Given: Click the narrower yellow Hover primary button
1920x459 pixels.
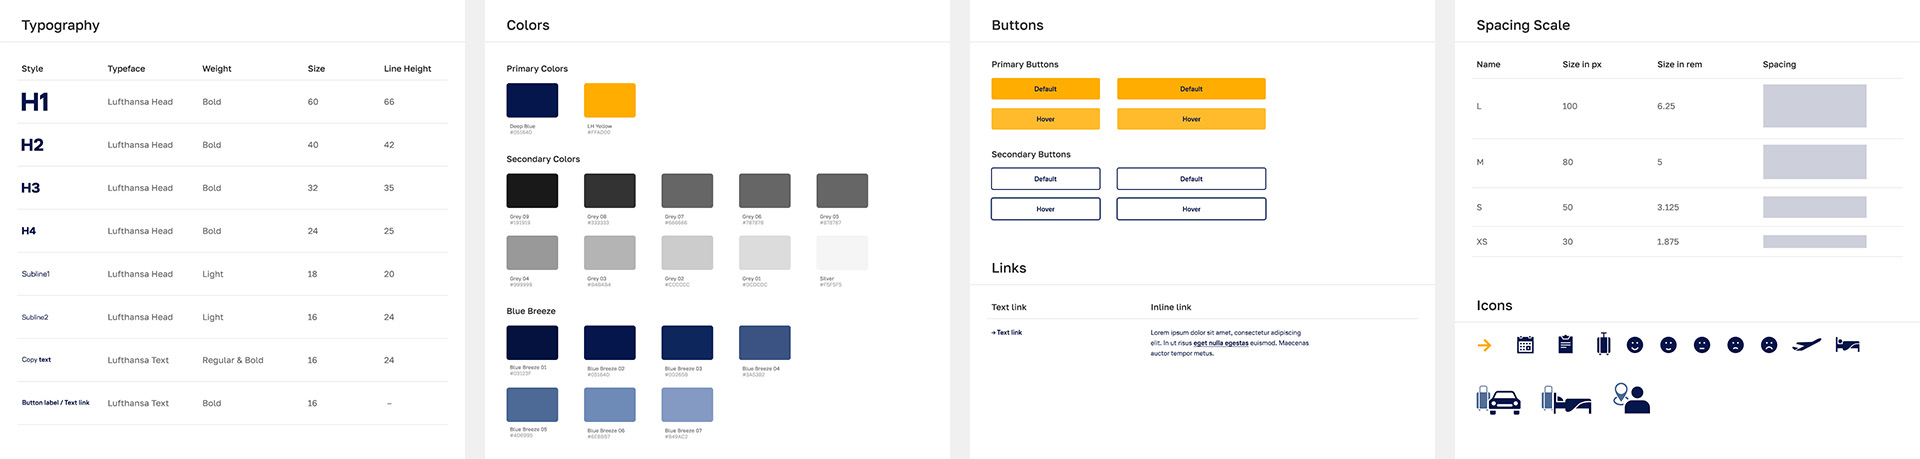Looking at the screenshot, I should [x=1045, y=119].
